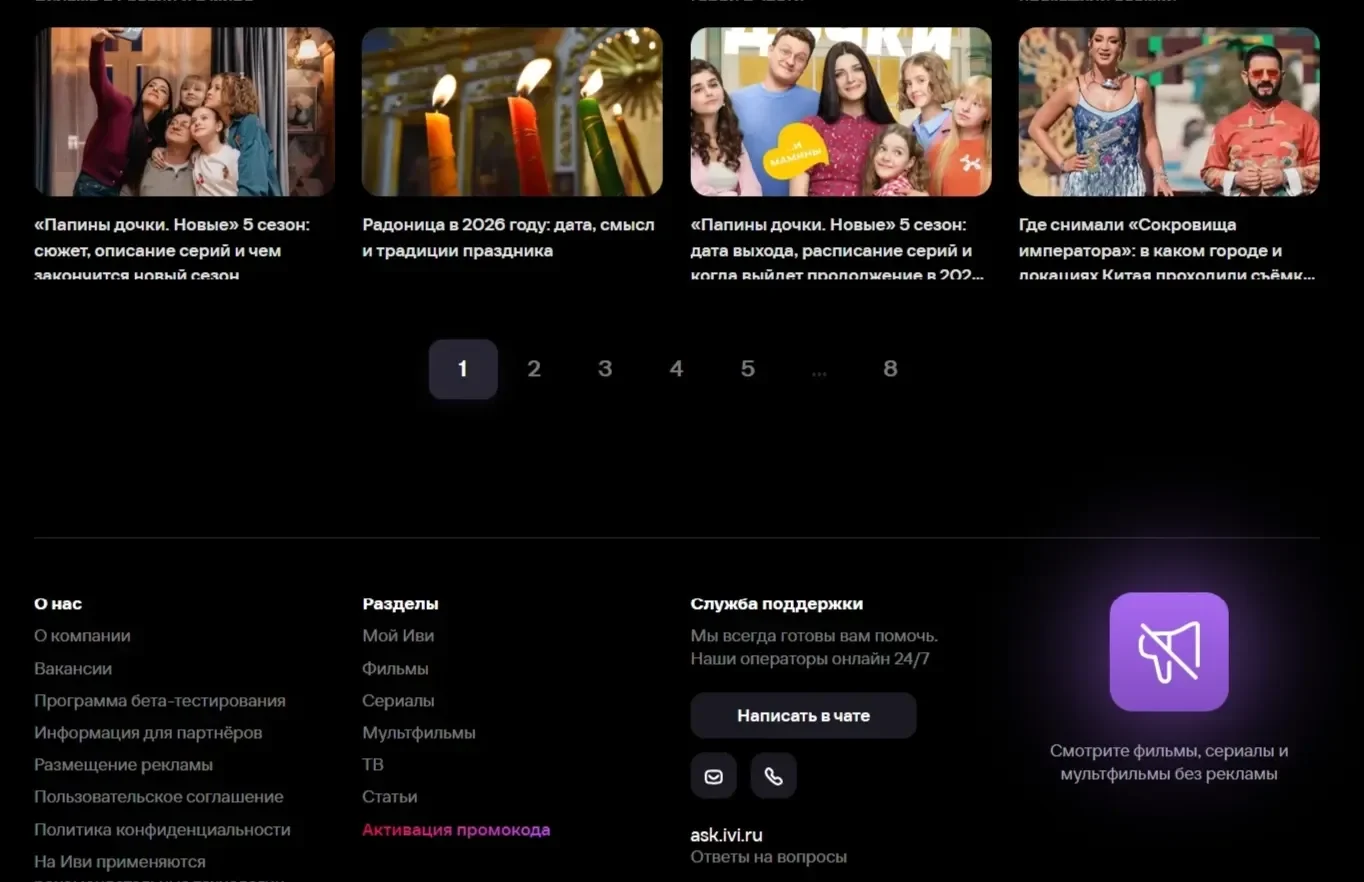Click the Ответы на вопросы text
1364x882 pixels.
coord(769,857)
